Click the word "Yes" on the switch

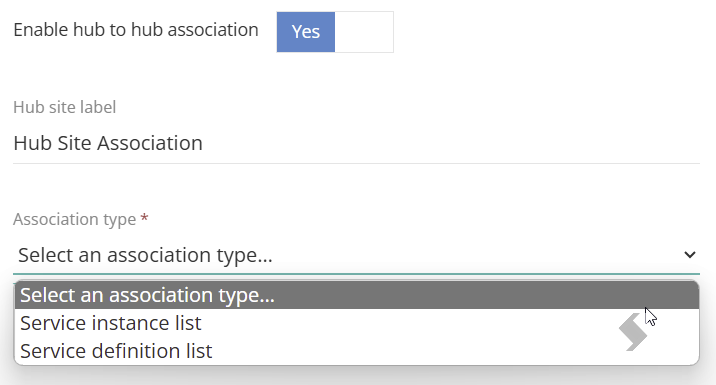pyautogui.click(x=305, y=32)
